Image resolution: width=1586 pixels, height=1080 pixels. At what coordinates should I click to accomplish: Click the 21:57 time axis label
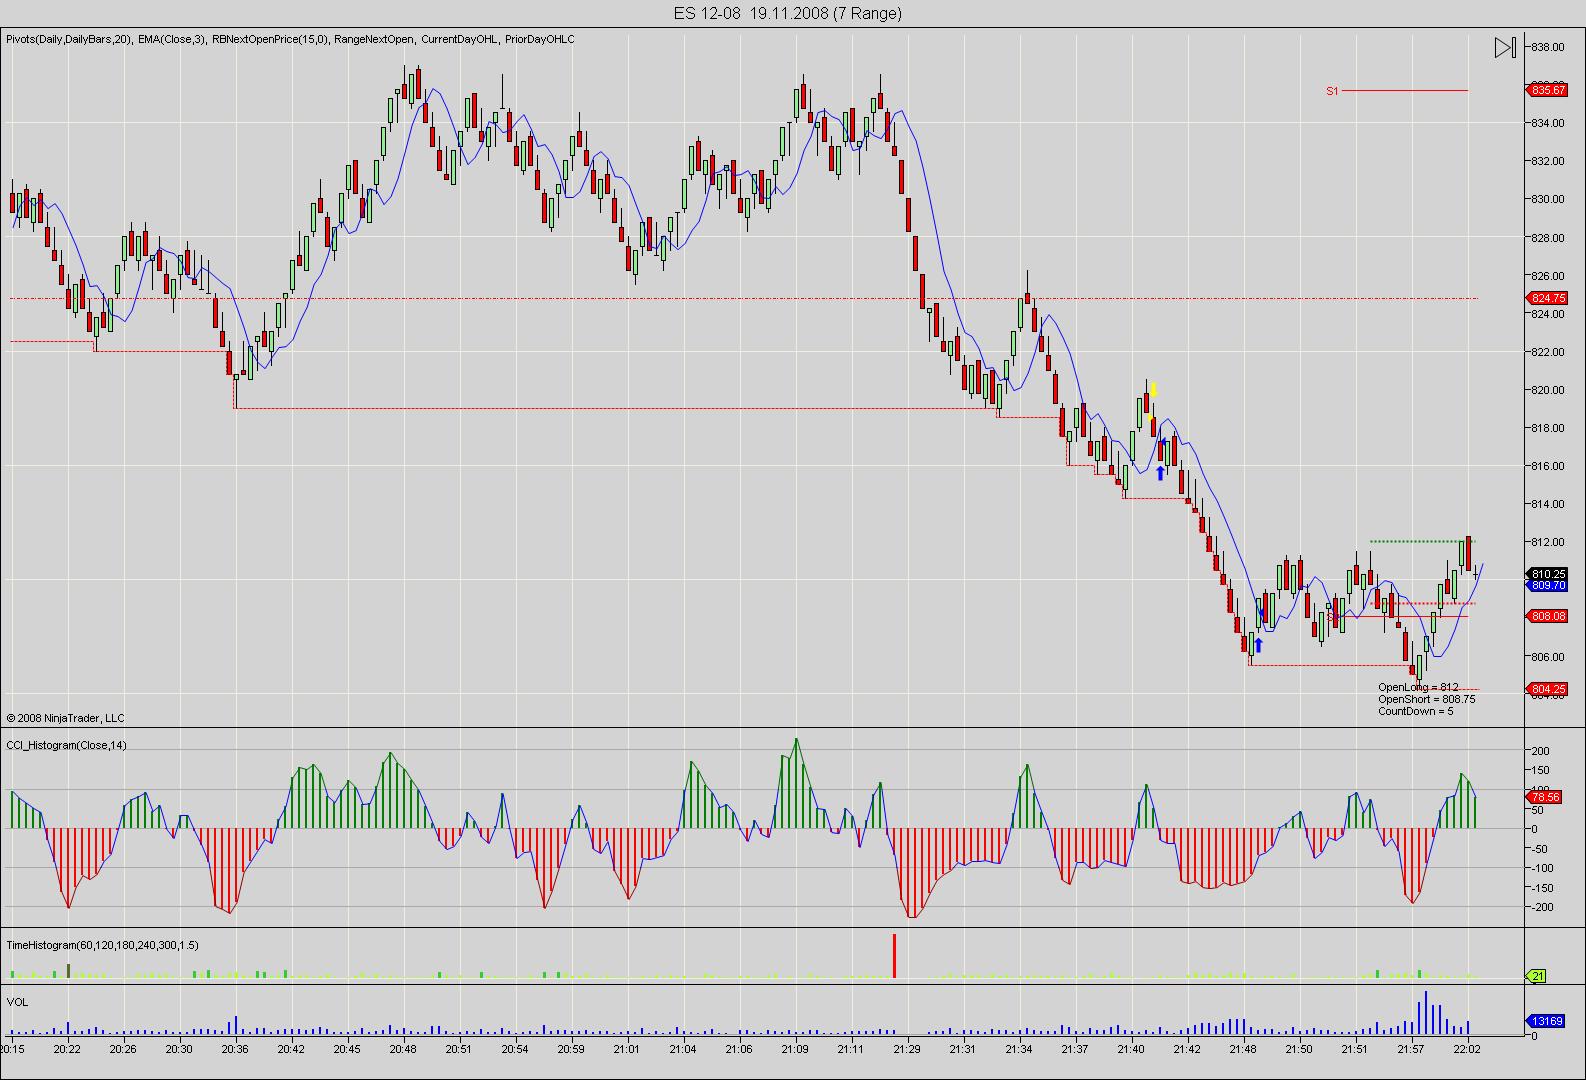click(1411, 1048)
